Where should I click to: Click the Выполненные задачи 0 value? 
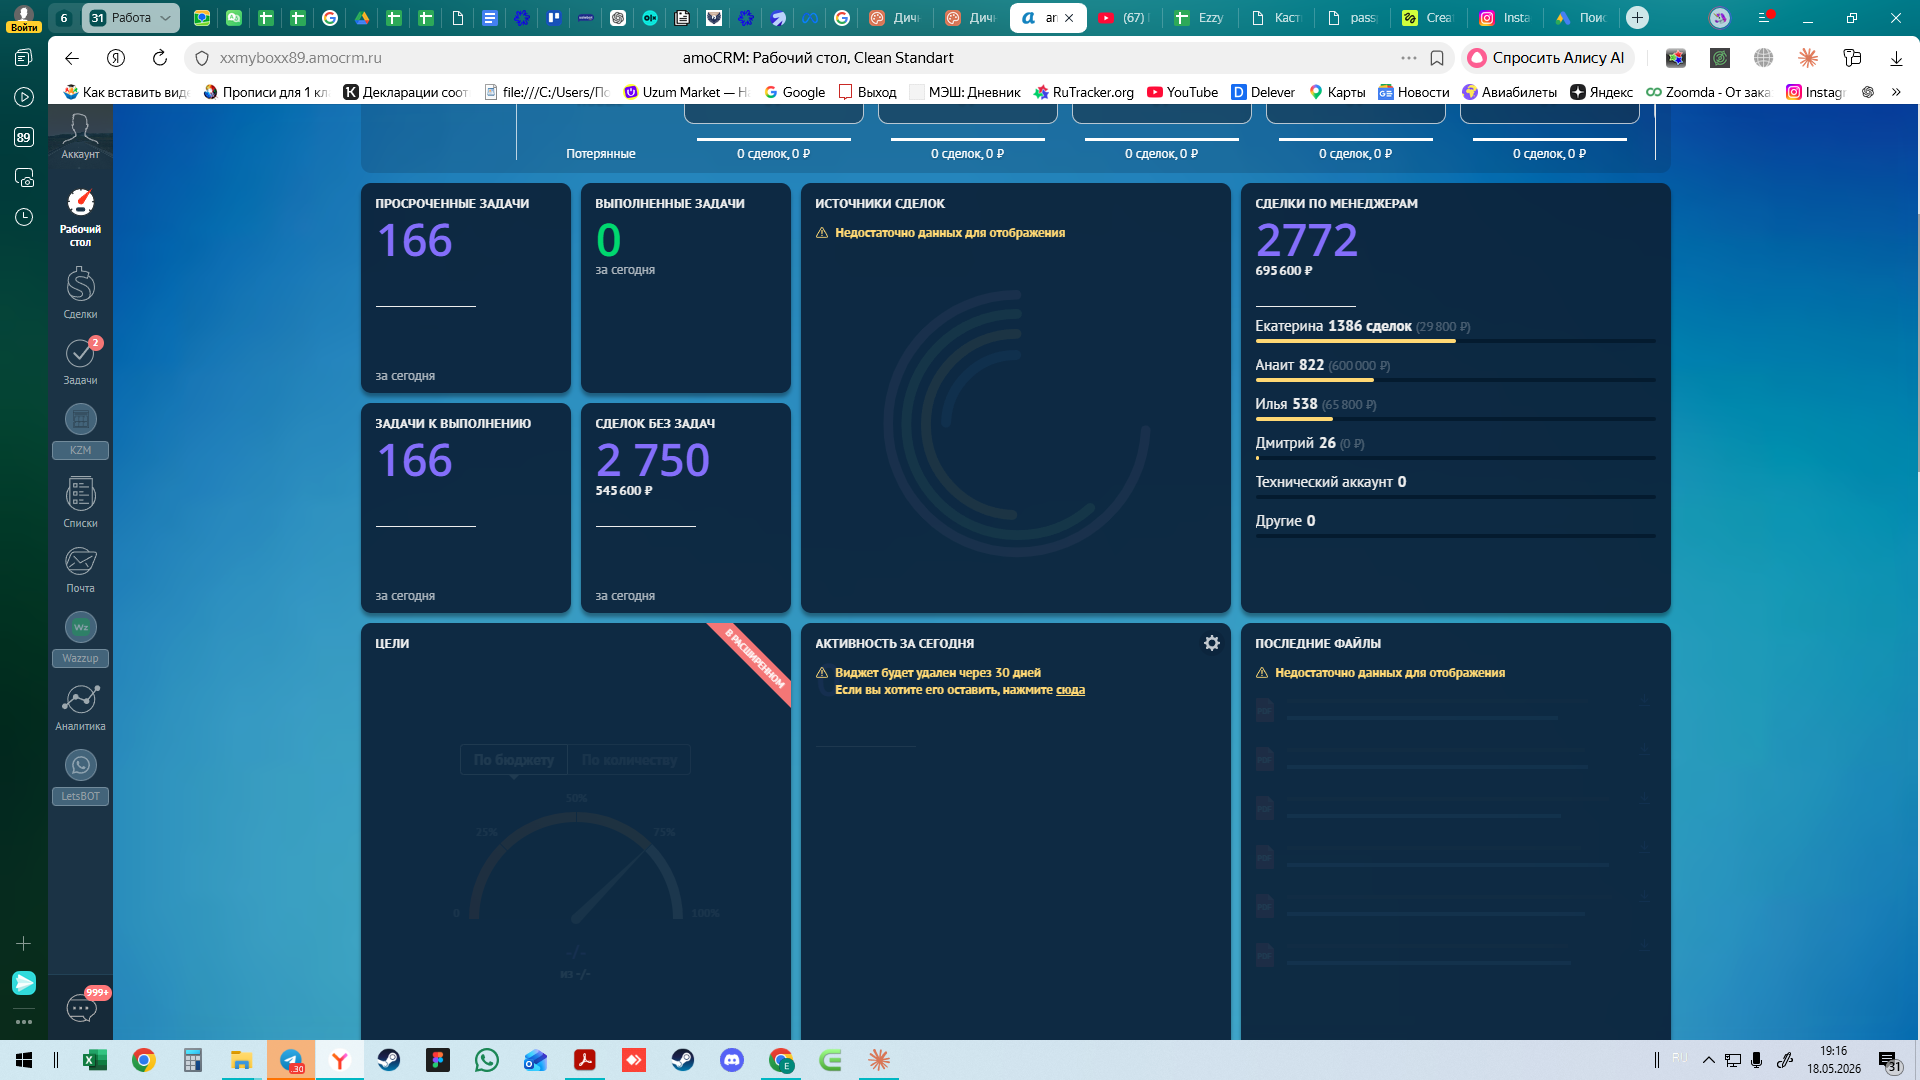coord(608,240)
